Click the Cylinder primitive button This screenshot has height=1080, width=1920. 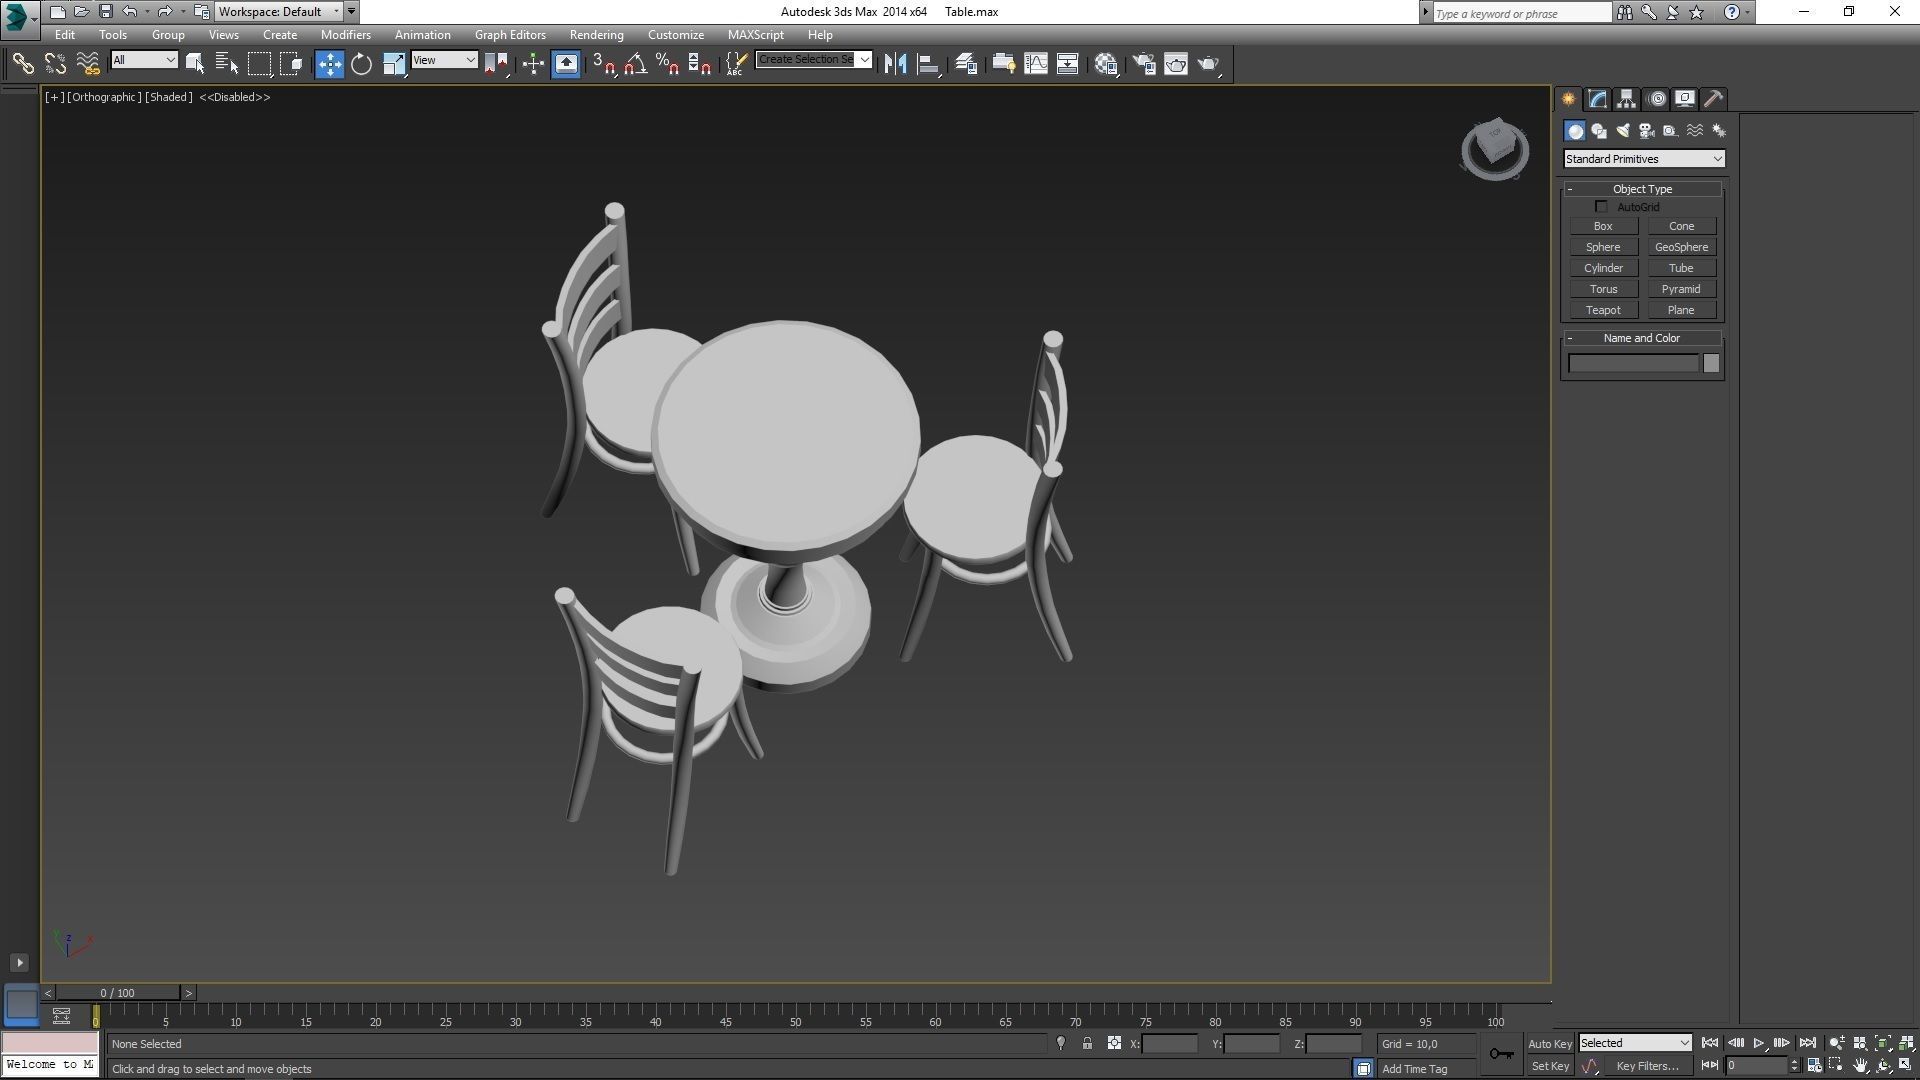1602,268
